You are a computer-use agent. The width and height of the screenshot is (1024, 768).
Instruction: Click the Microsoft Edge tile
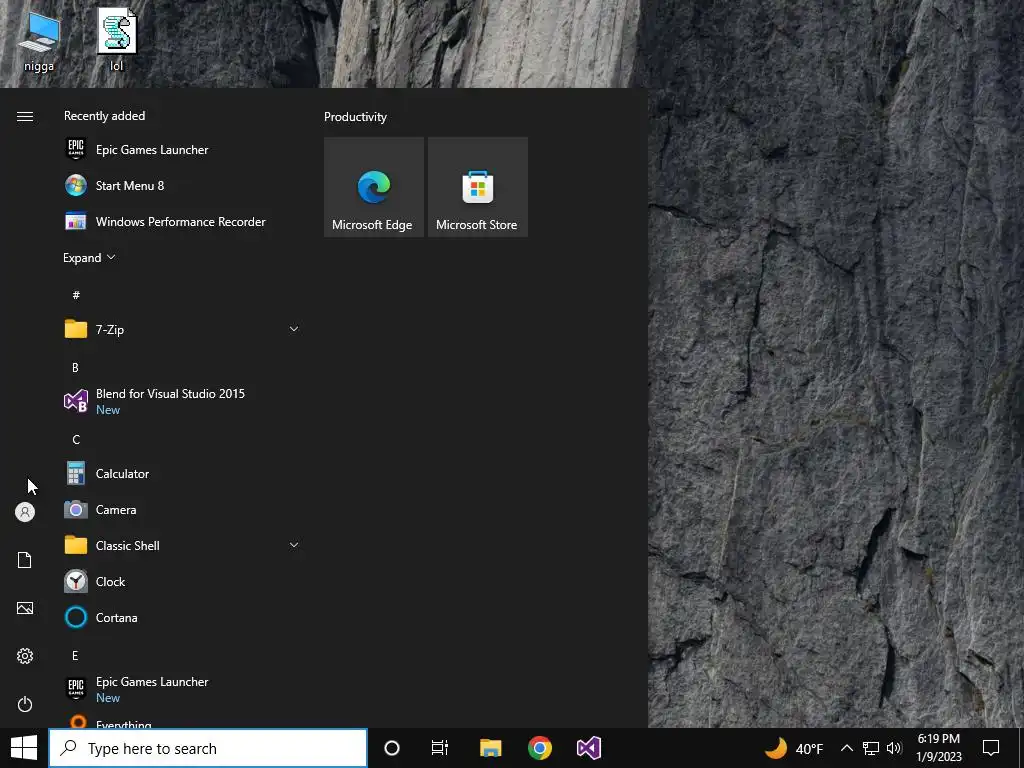click(374, 187)
